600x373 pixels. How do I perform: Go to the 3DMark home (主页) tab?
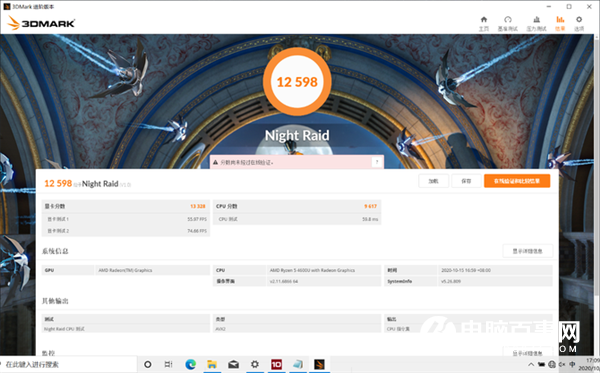point(484,23)
